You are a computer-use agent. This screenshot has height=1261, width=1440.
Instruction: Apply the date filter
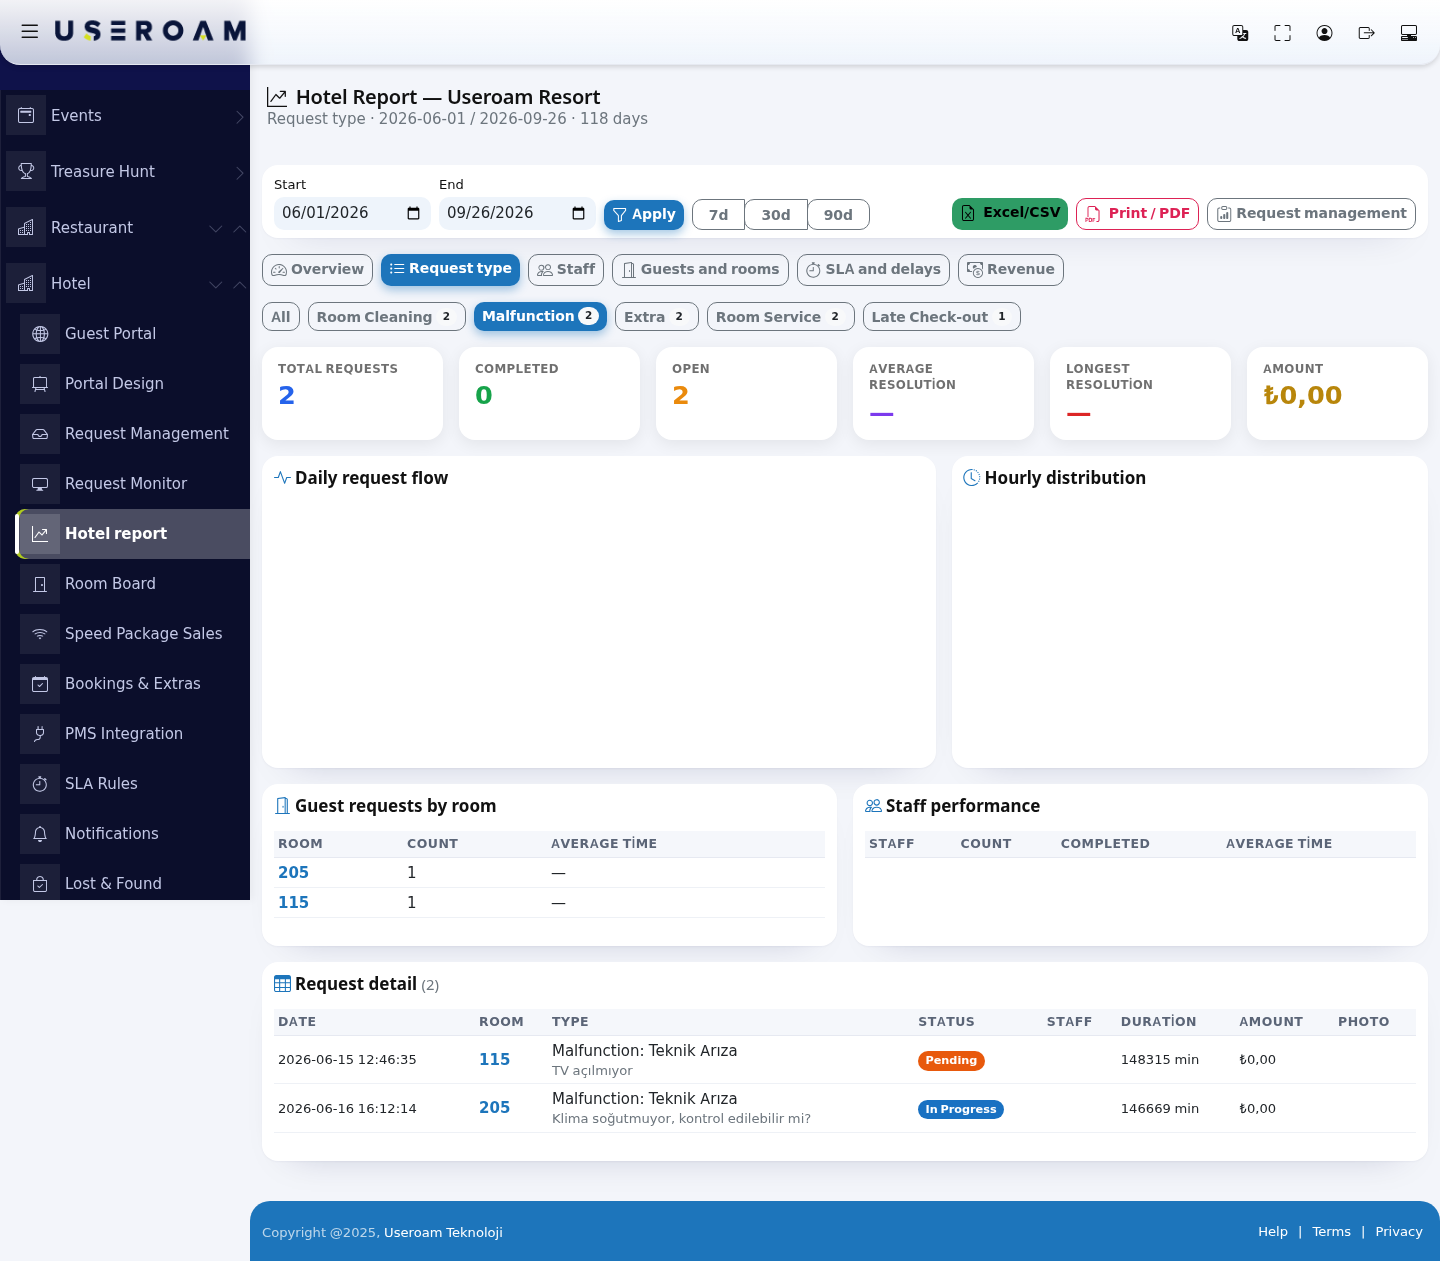pyautogui.click(x=644, y=214)
